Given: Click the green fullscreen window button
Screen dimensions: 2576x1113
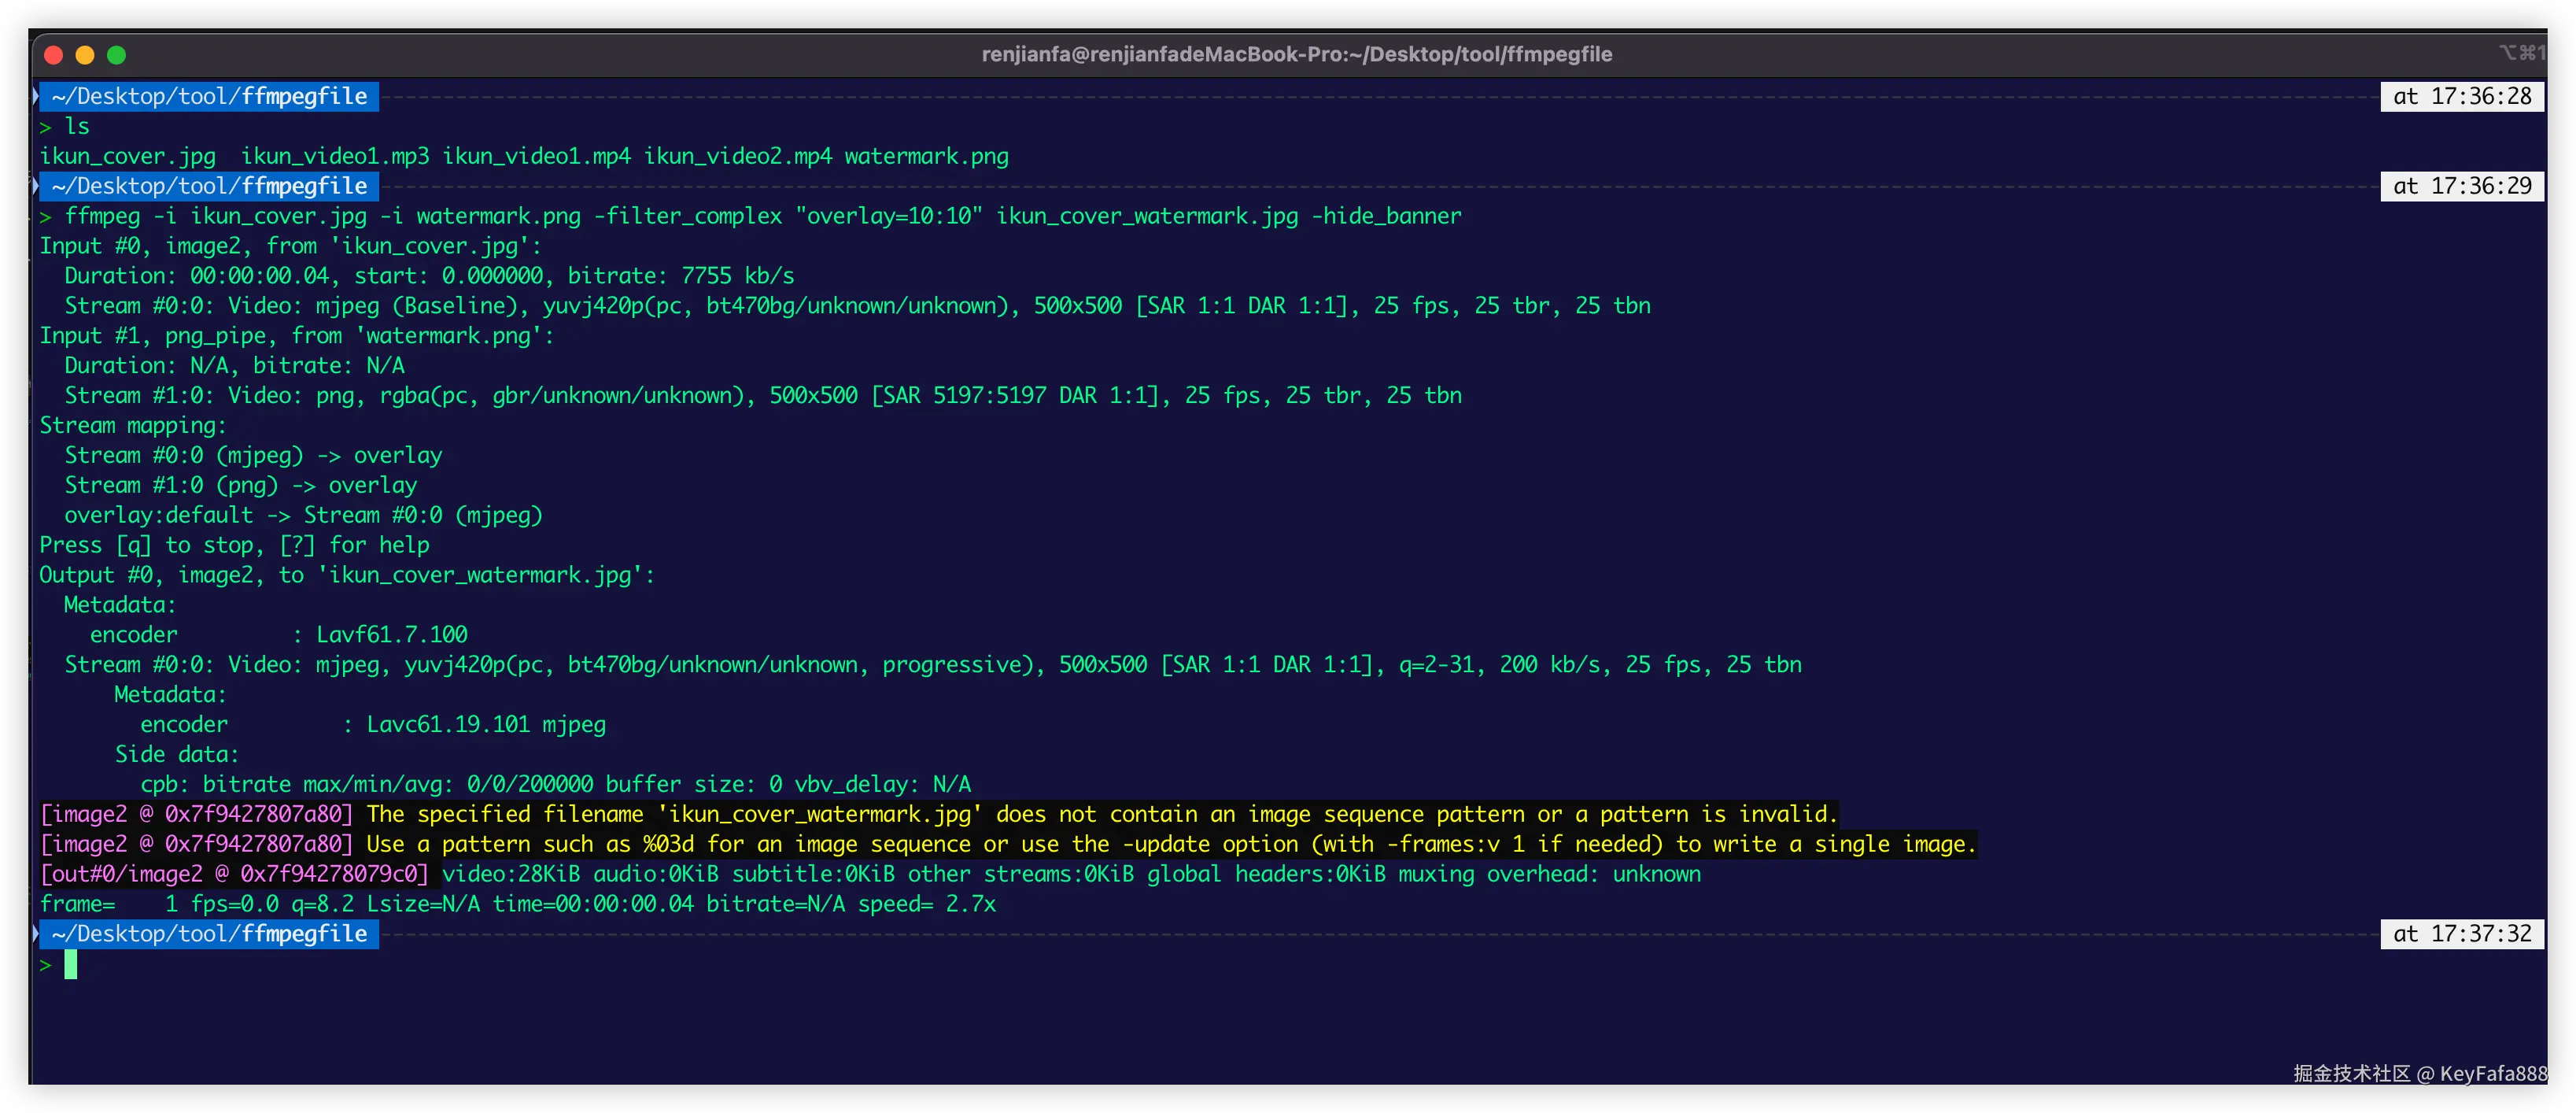Looking at the screenshot, I should tap(117, 55).
